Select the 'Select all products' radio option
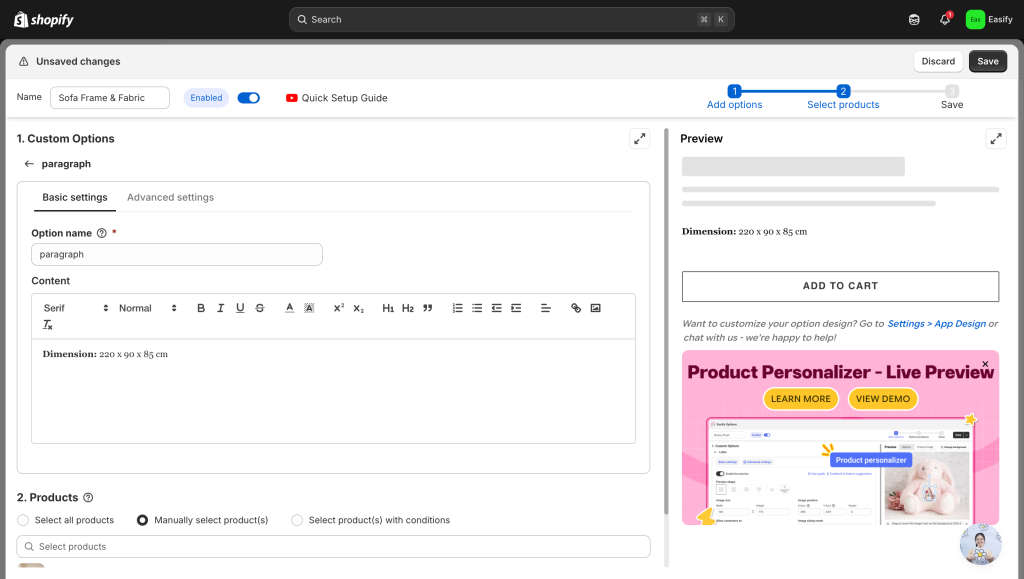Image resolution: width=1024 pixels, height=579 pixels. (23, 520)
